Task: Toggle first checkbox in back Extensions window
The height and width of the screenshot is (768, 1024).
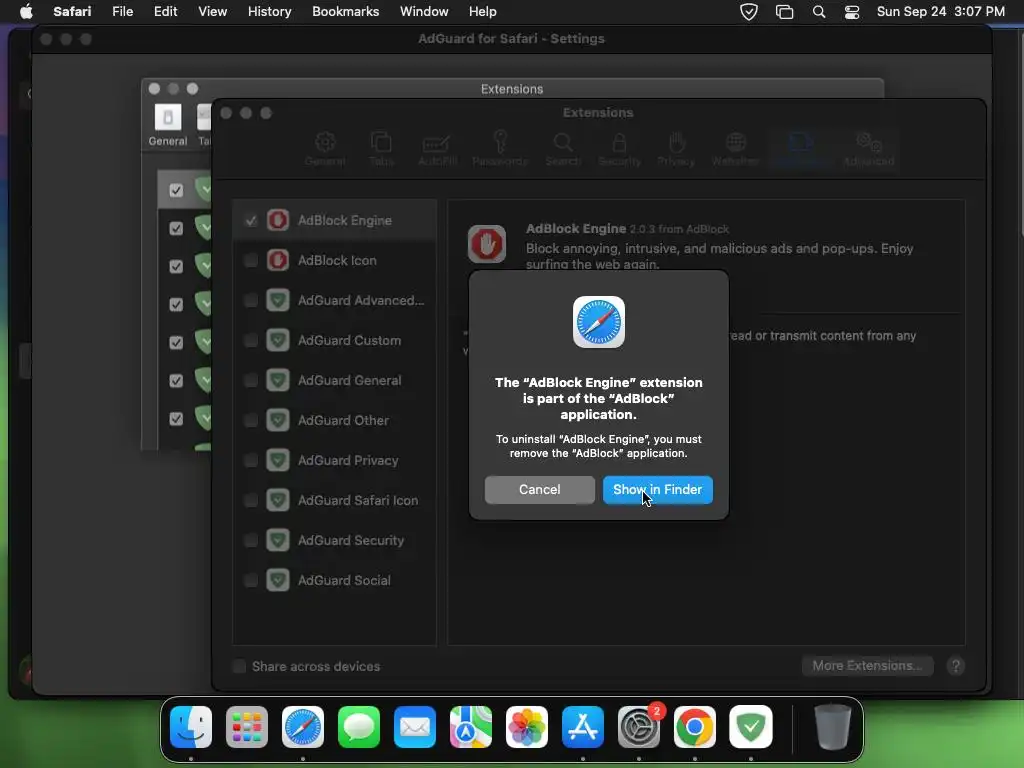Action: [176, 190]
